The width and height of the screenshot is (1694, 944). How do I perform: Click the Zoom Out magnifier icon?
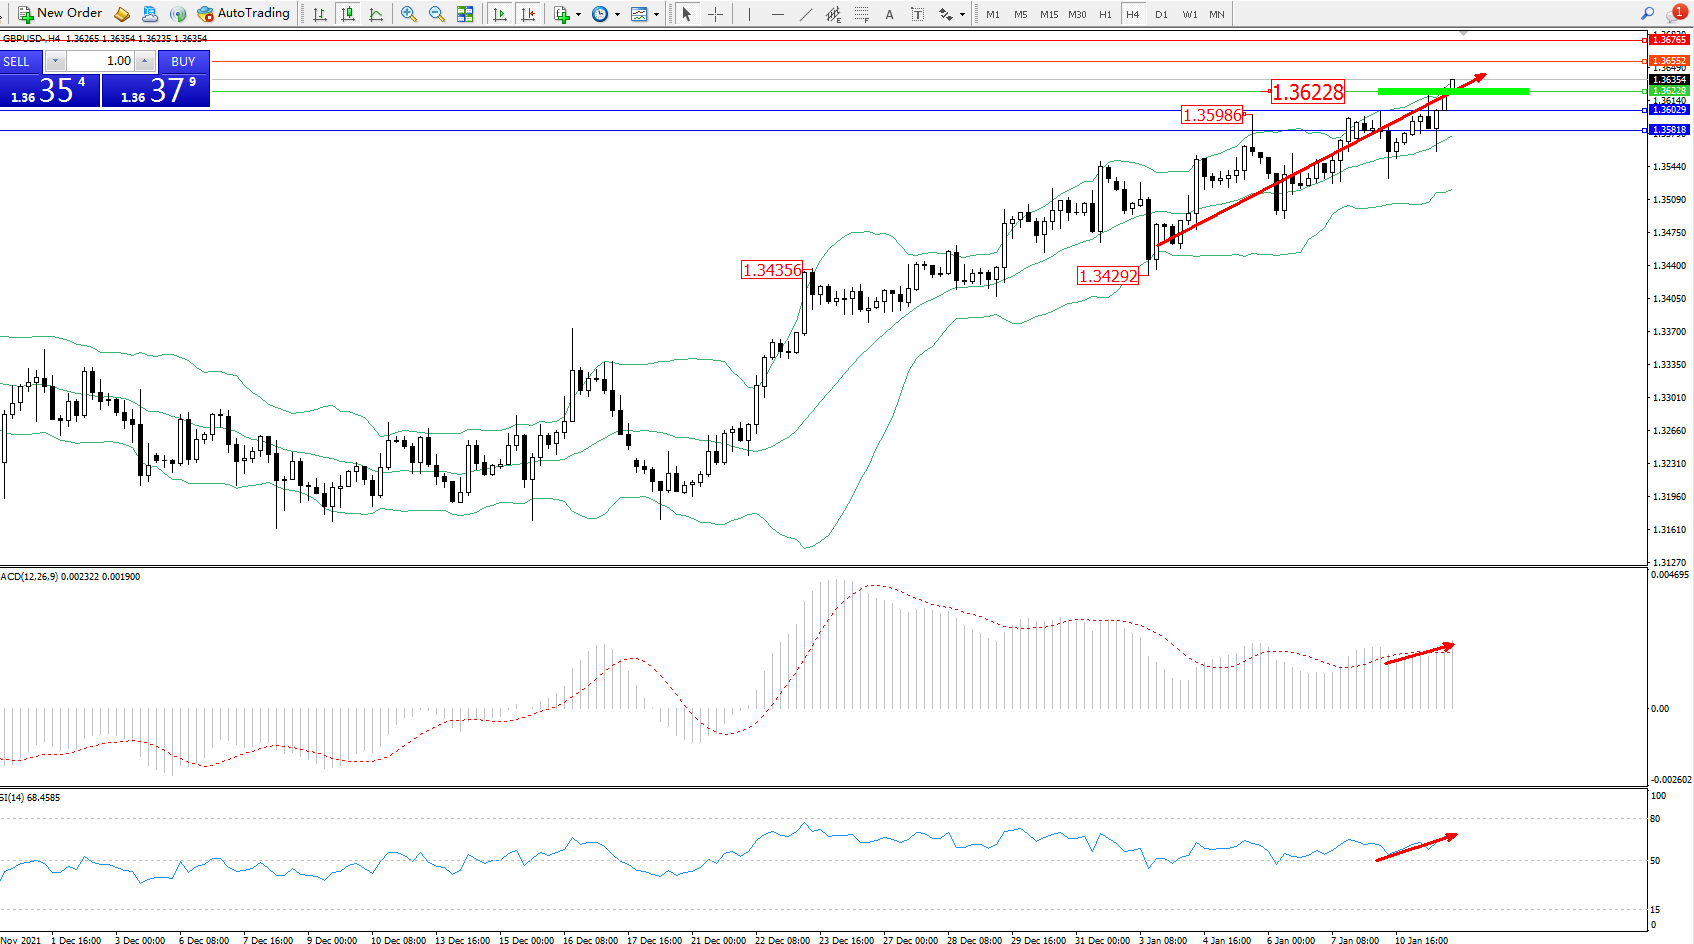[x=436, y=14]
